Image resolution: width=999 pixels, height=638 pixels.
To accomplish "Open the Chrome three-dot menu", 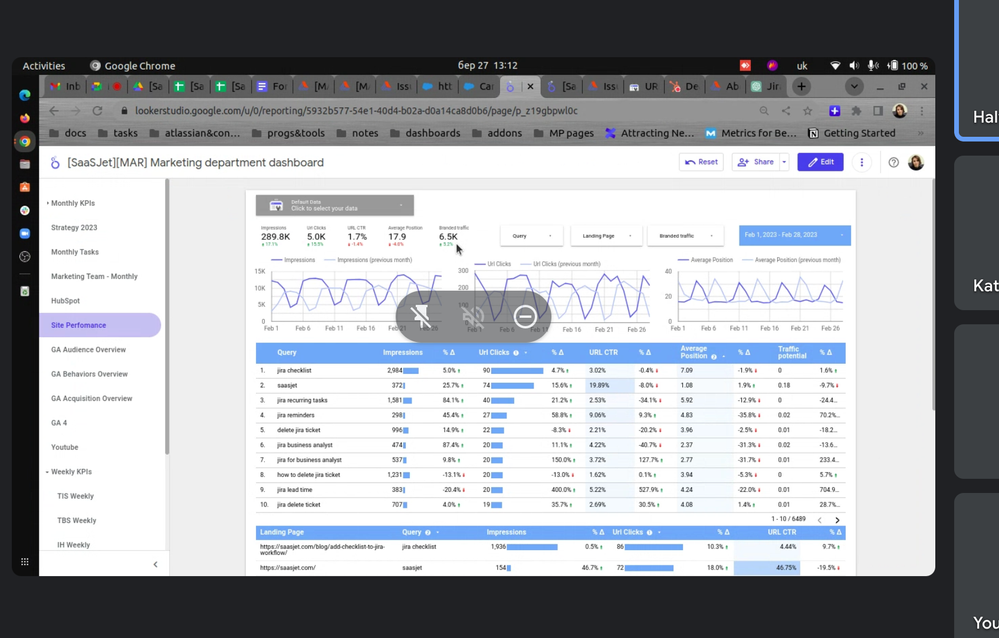I will [x=921, y=111].
